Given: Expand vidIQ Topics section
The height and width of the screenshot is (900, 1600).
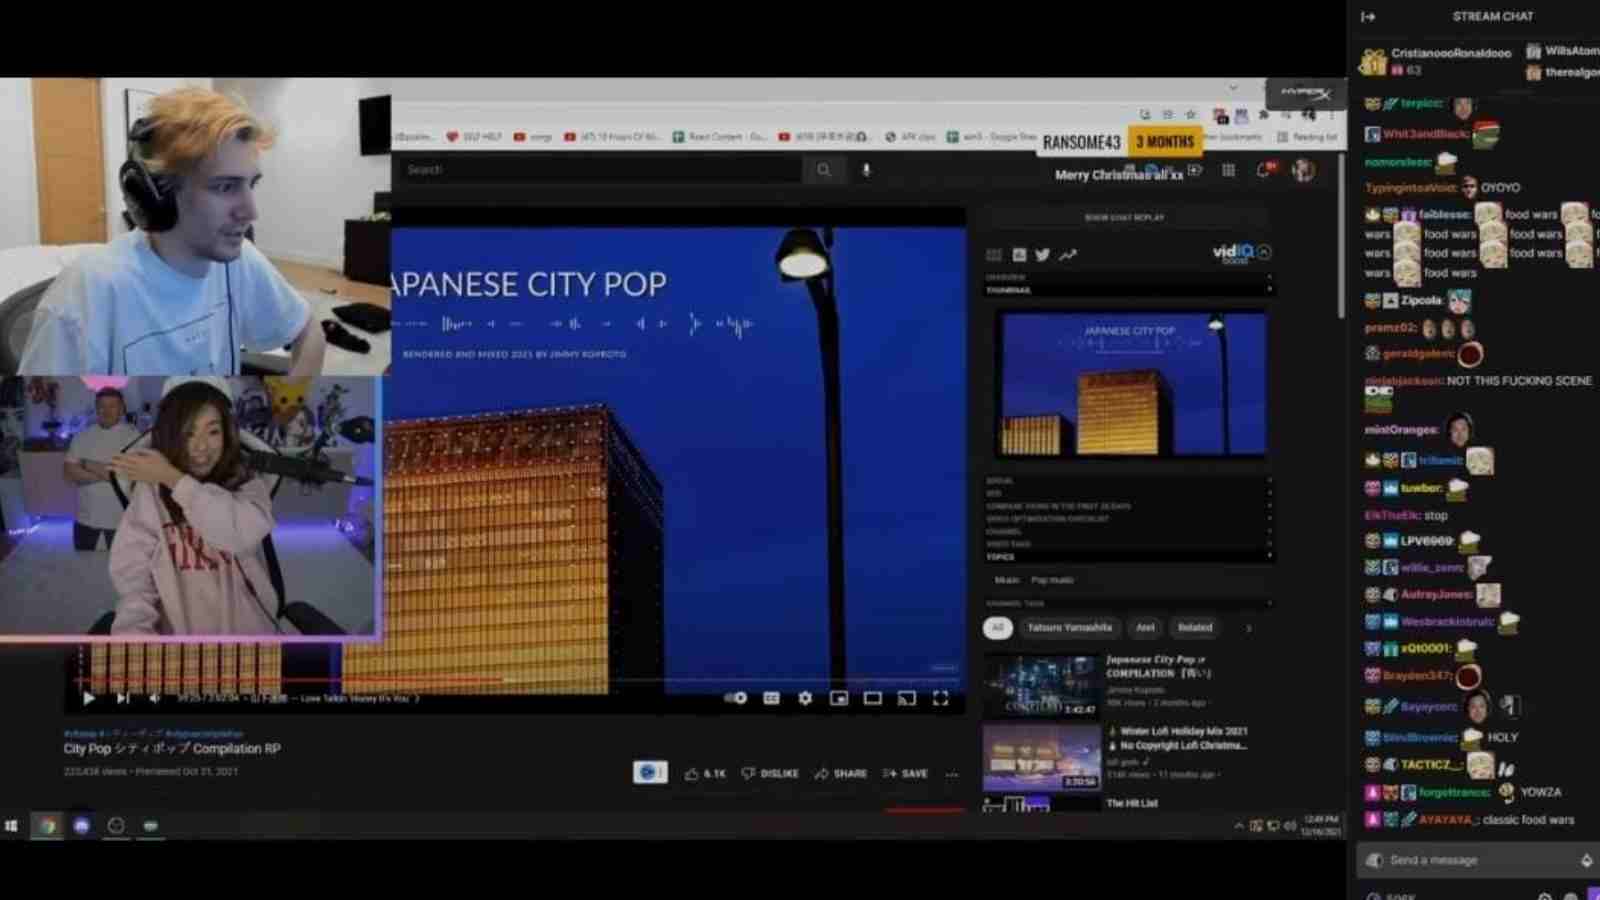Looking at the screenshot, I should pyautogui.click(x=1128, y=556).
